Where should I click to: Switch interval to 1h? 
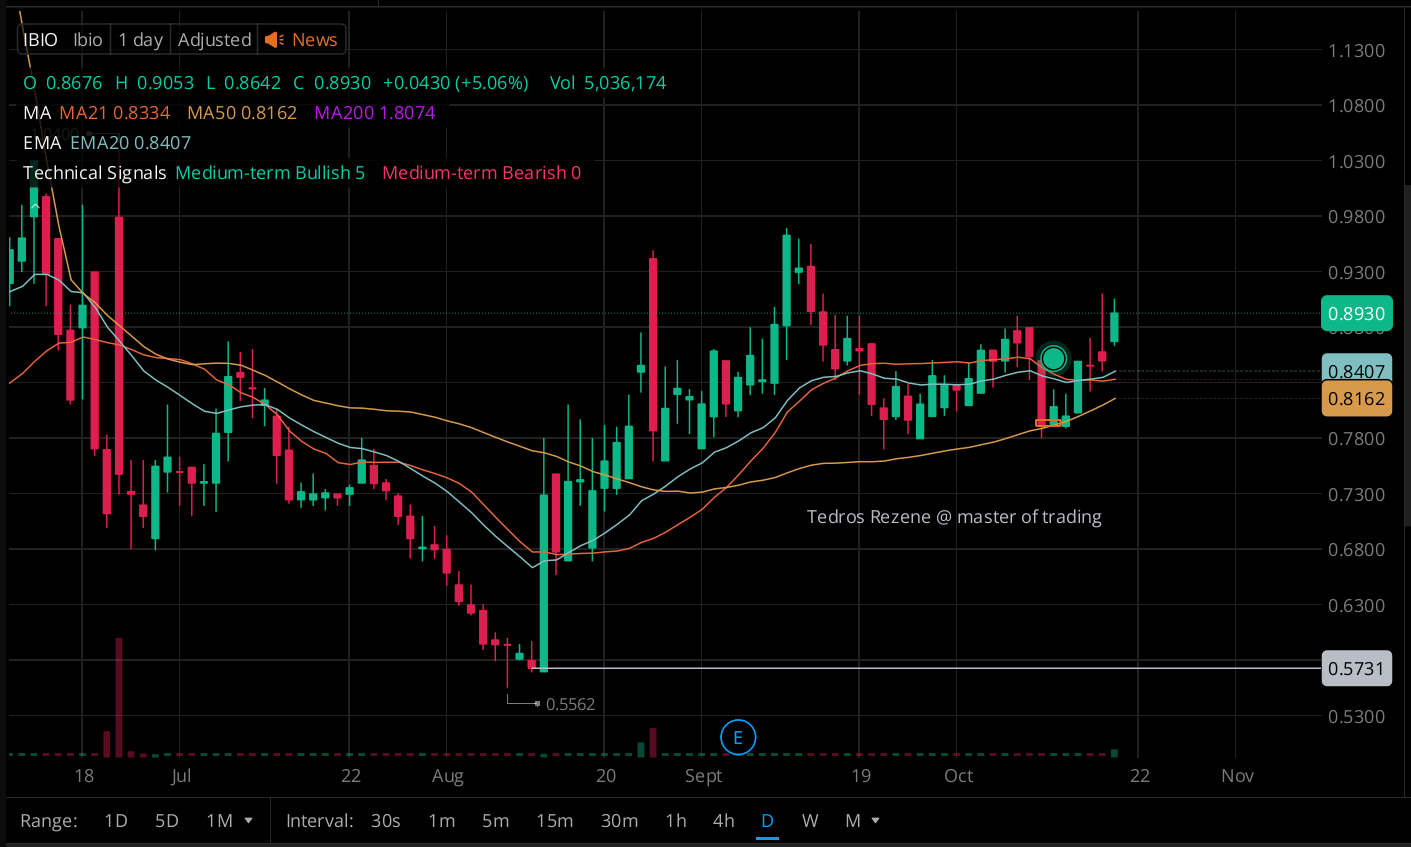676,821
